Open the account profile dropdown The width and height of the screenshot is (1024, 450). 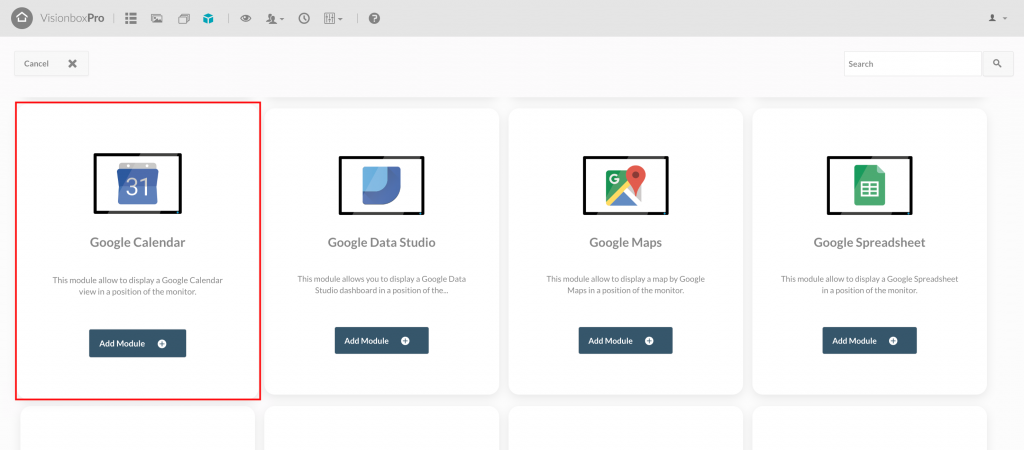coord(997,18)
